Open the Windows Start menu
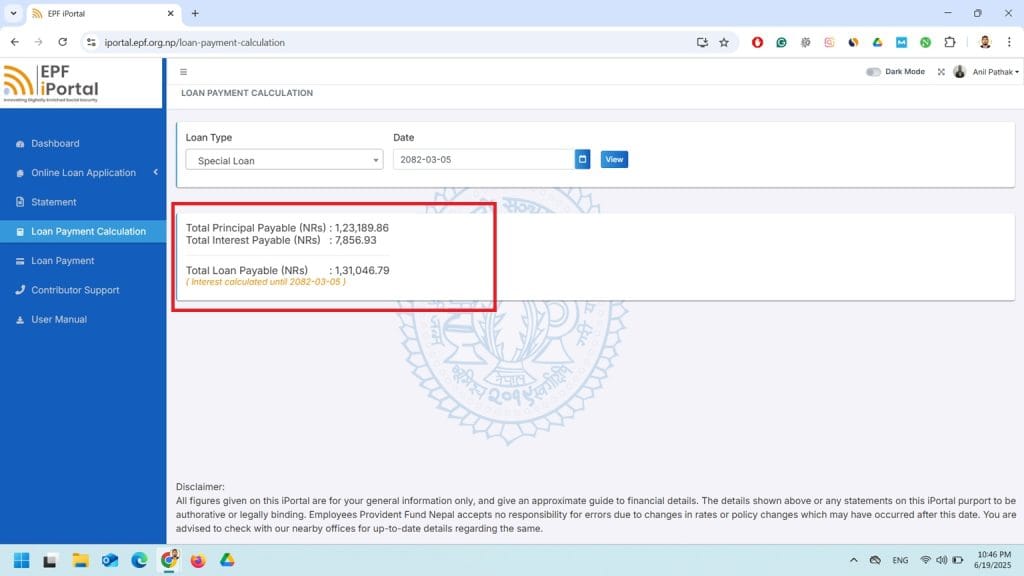1024x576 pixels. coord(22,560)
